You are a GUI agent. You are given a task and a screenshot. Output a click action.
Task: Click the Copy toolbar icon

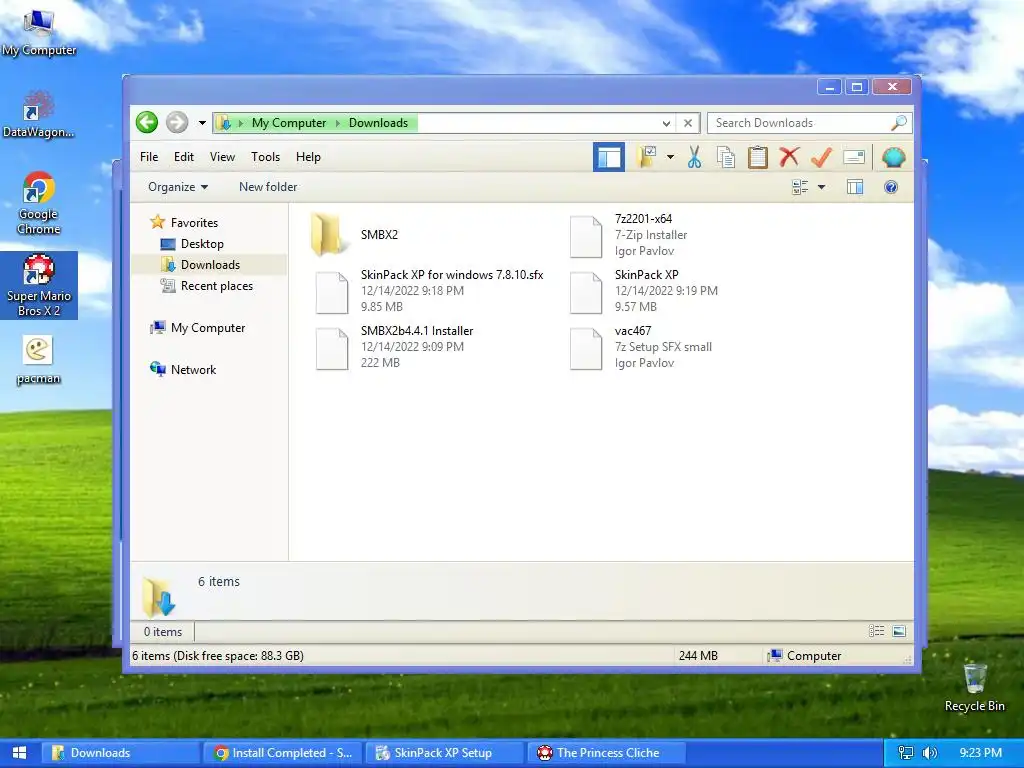tap(726, 157)
